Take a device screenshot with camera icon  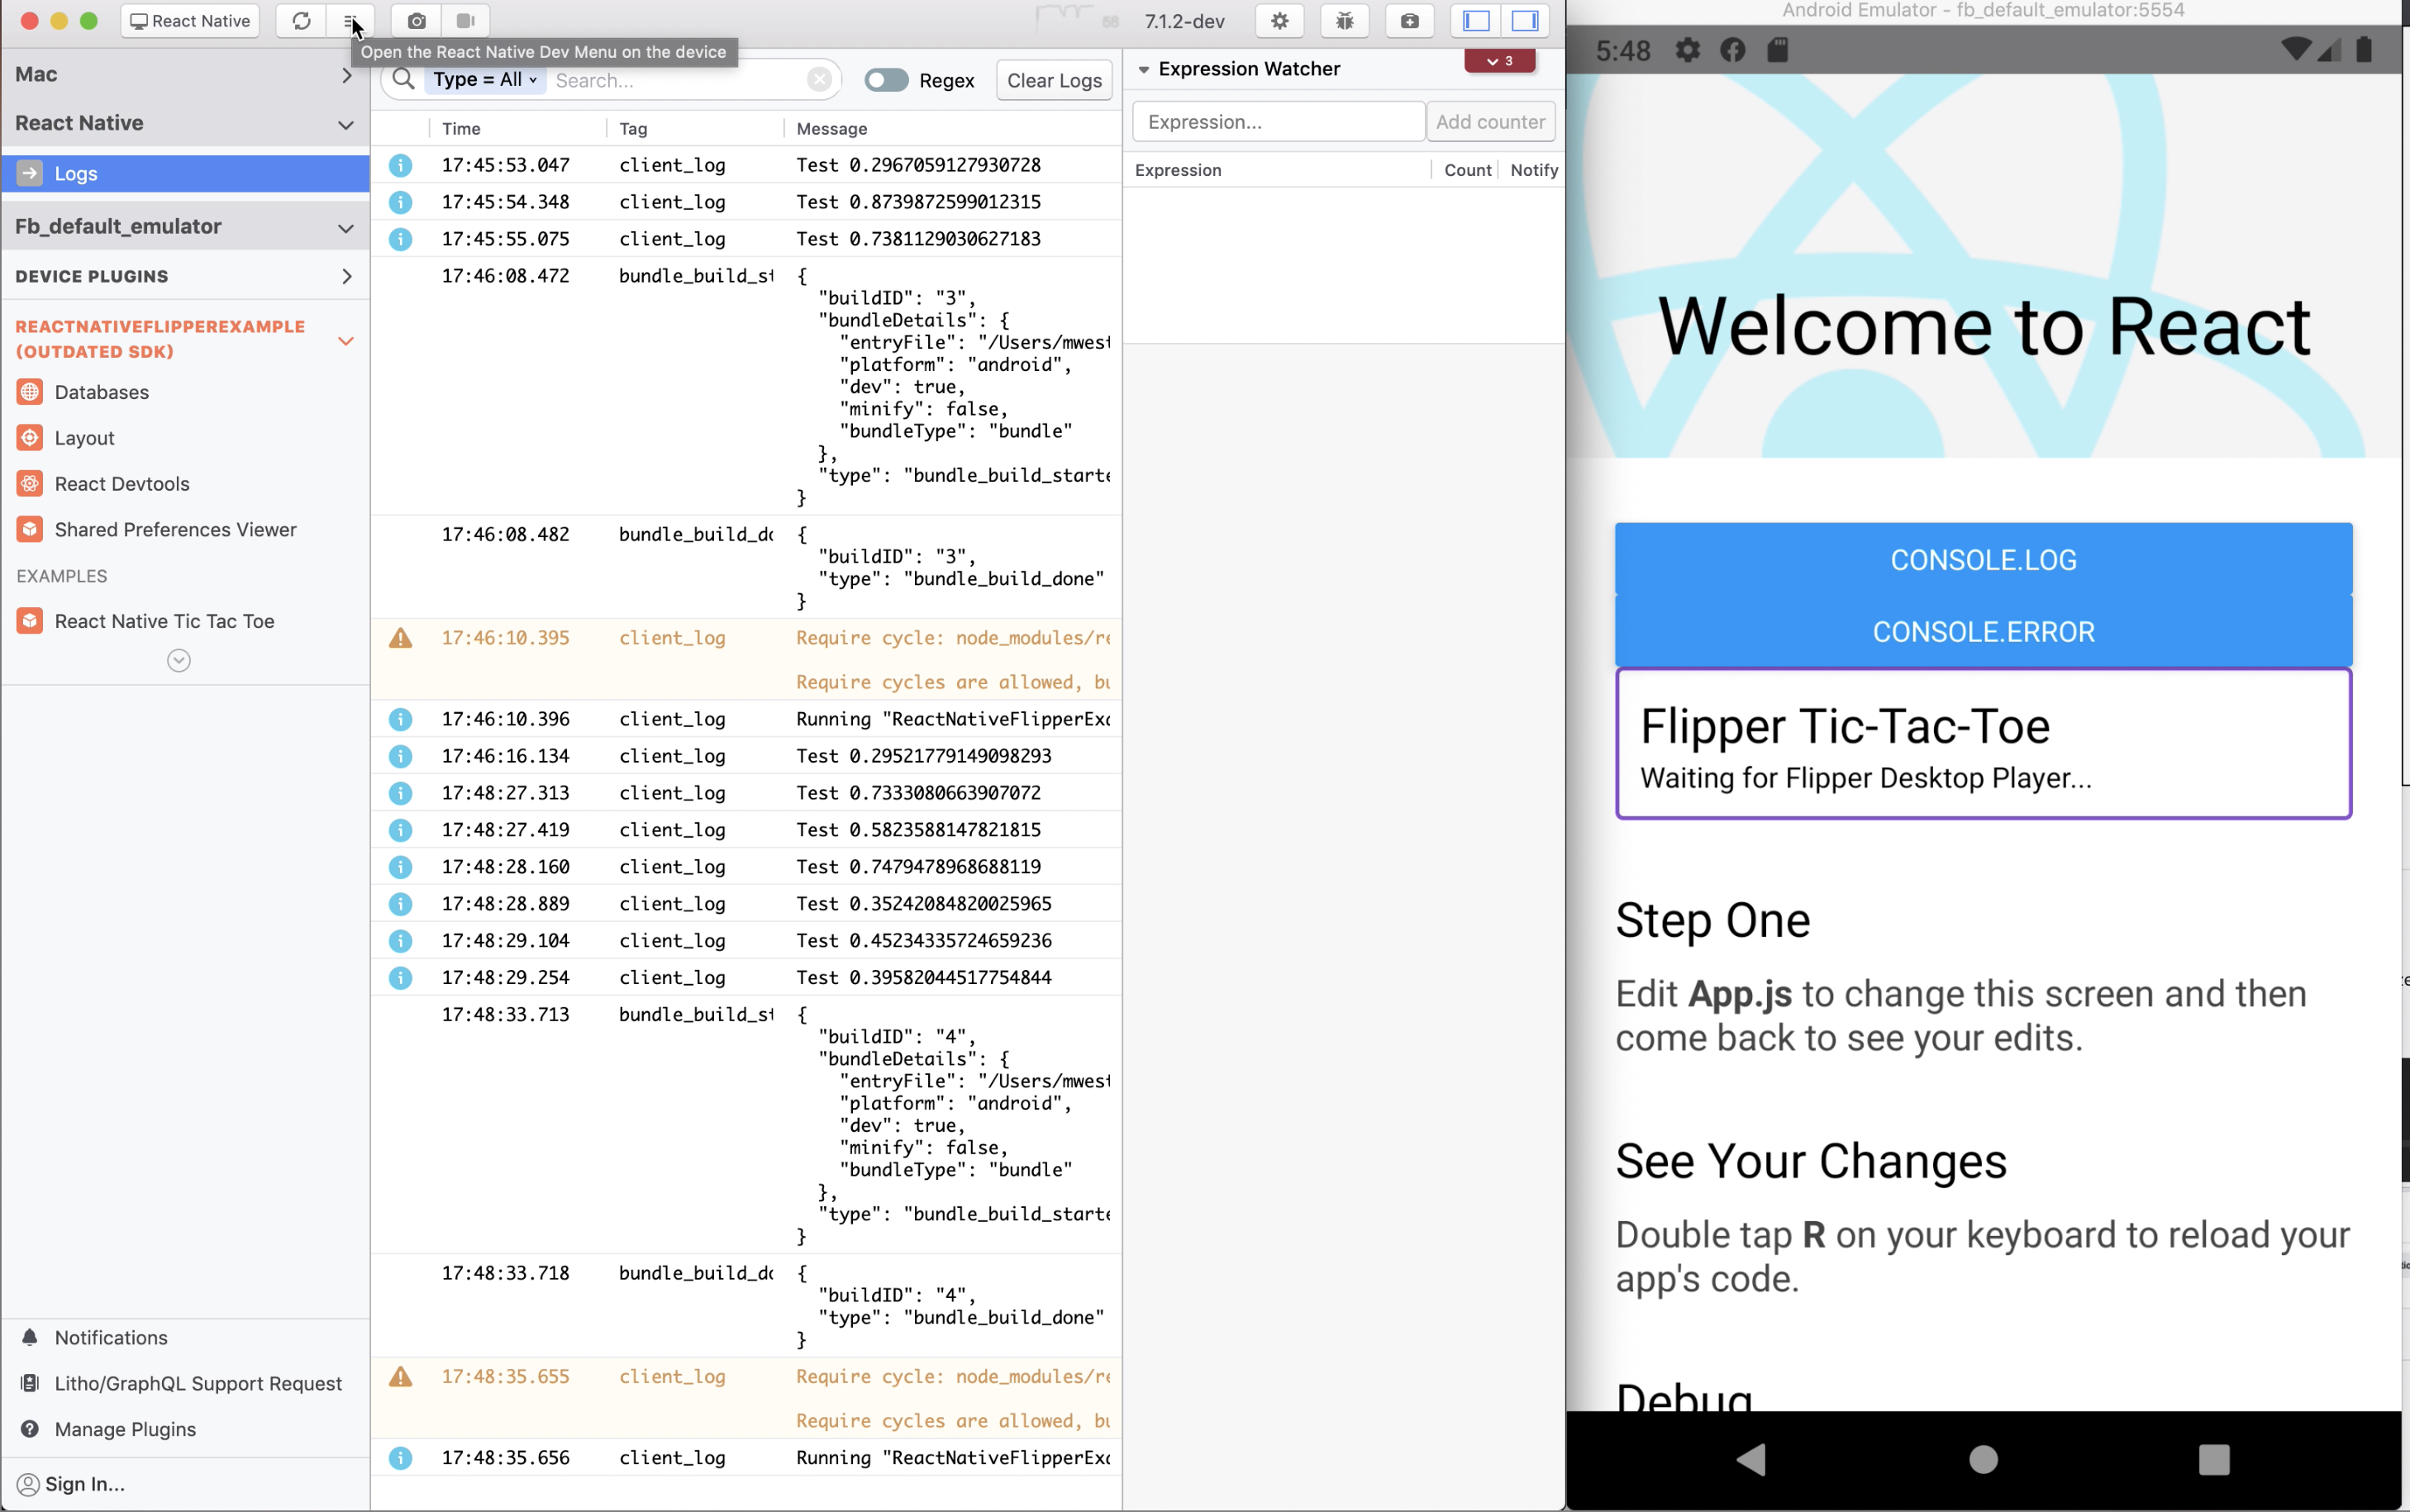pos(416,21)
